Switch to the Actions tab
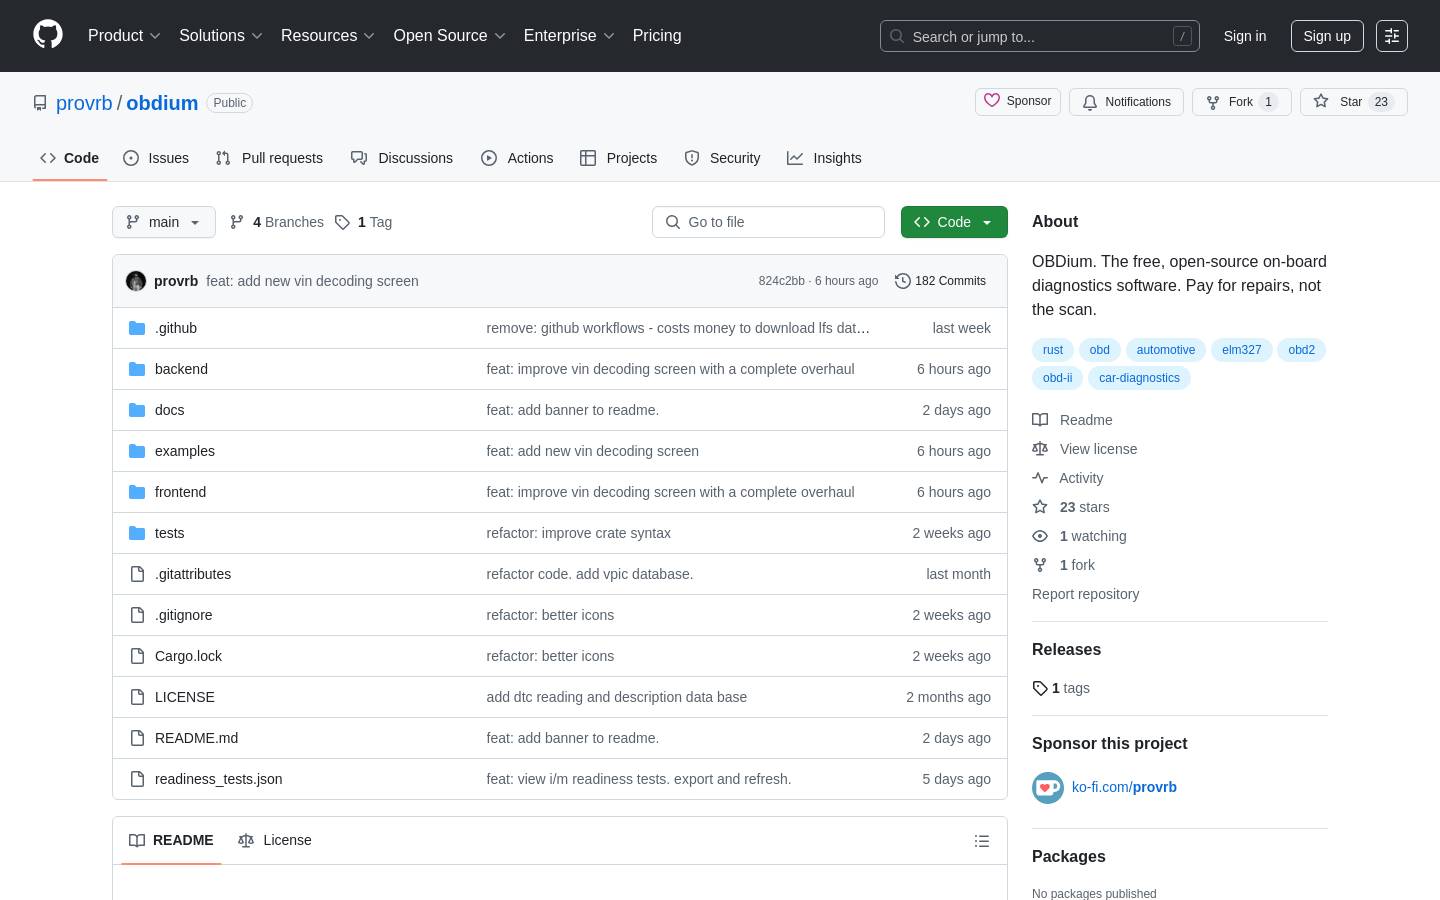1440x900 pixels. tap(517, 158)
